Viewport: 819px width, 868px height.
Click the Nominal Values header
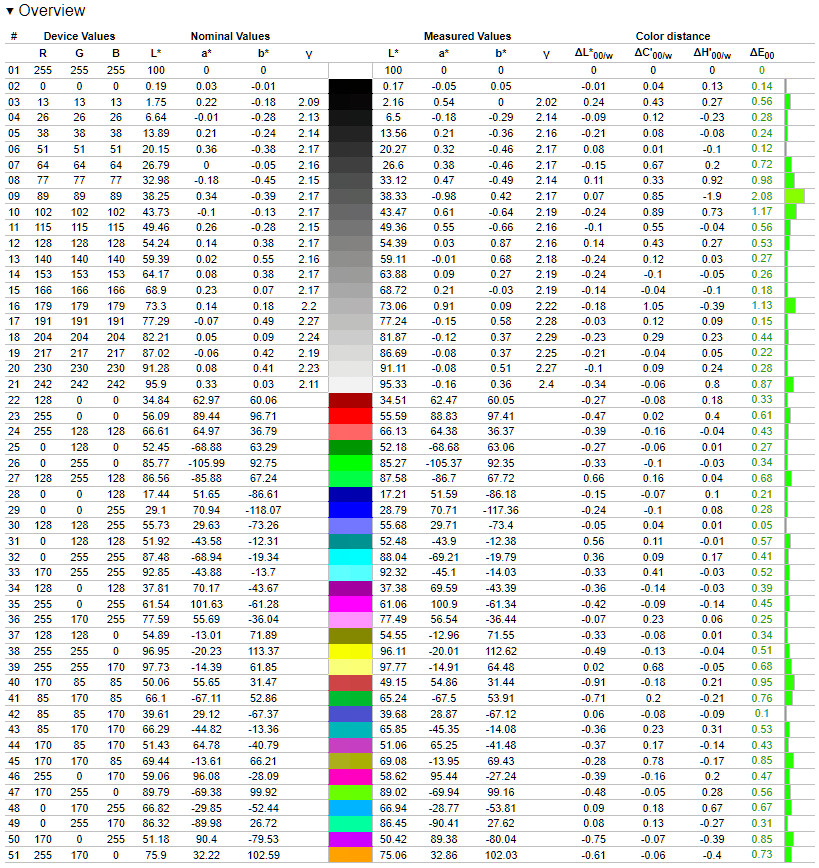tap(230, 36)
